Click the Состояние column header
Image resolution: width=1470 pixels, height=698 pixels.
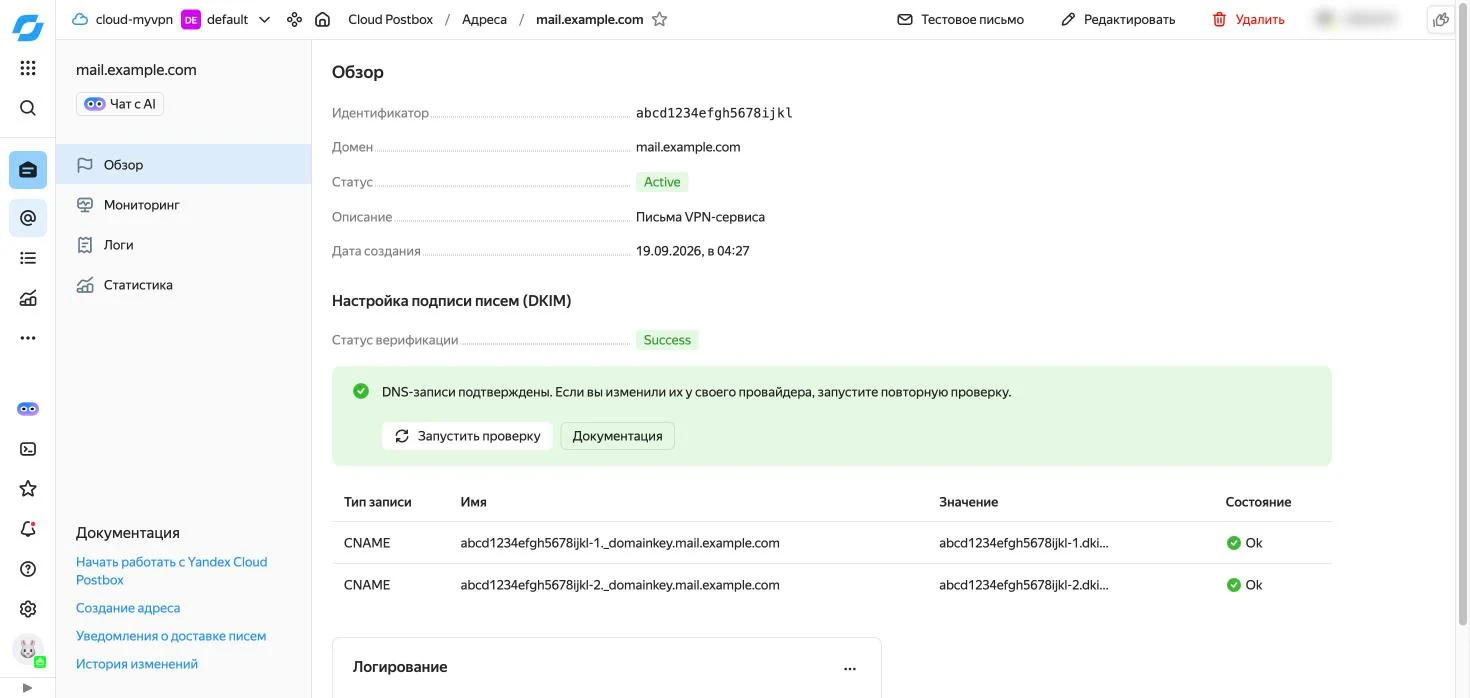click(1258, 502)
